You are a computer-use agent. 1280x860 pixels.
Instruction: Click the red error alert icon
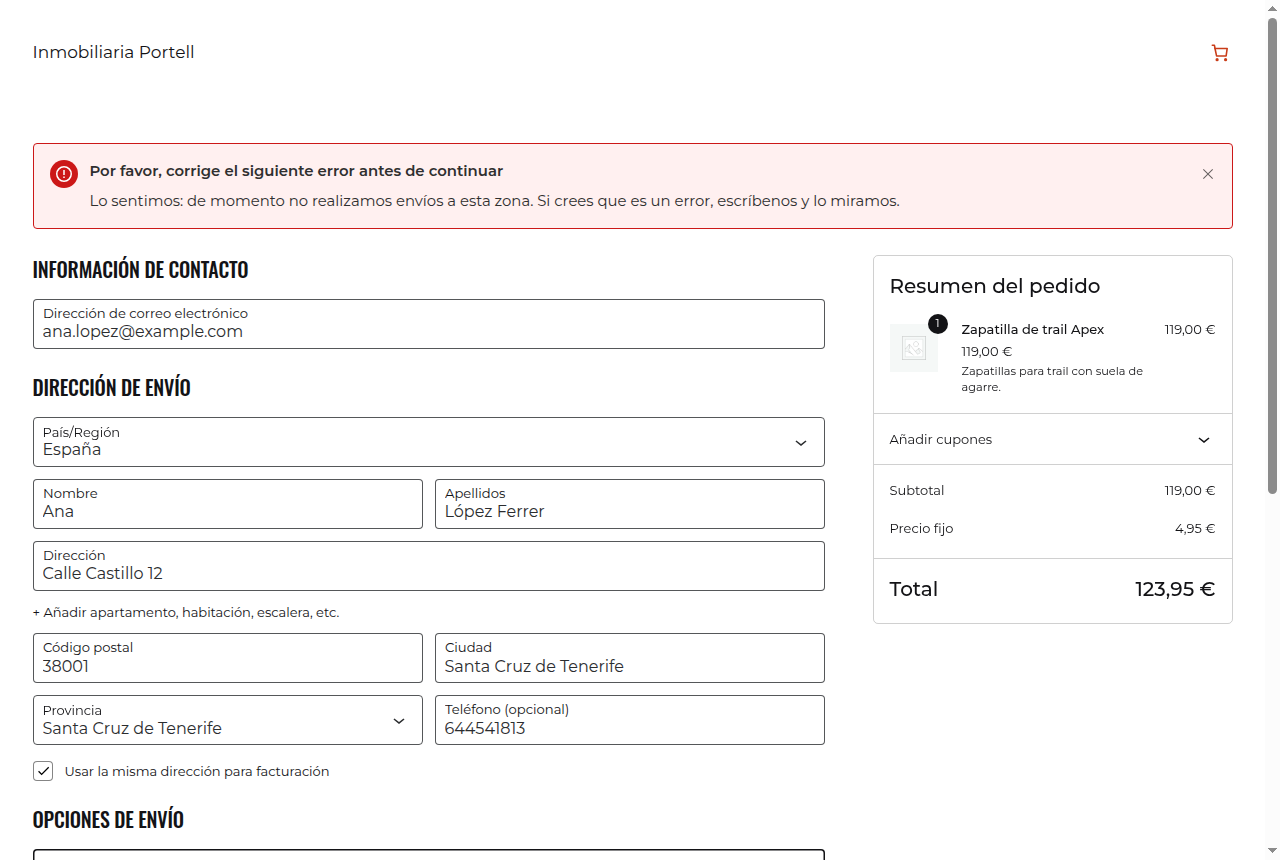(64, 173)
